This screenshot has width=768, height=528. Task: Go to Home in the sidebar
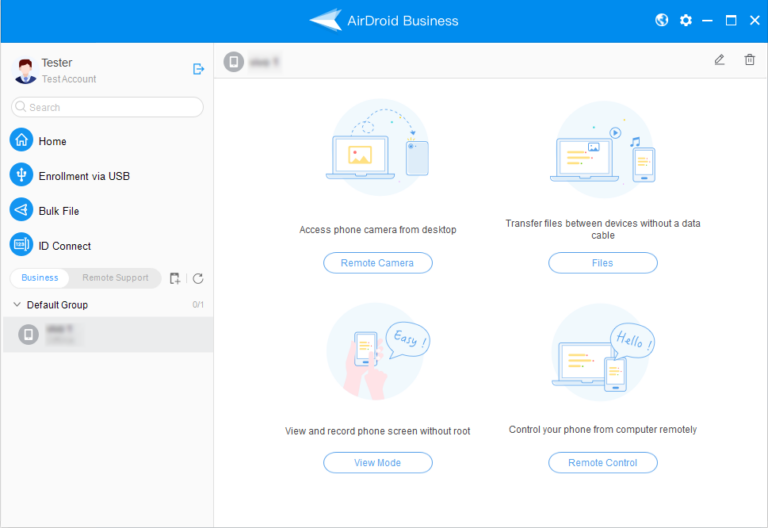tap(52, 141)
